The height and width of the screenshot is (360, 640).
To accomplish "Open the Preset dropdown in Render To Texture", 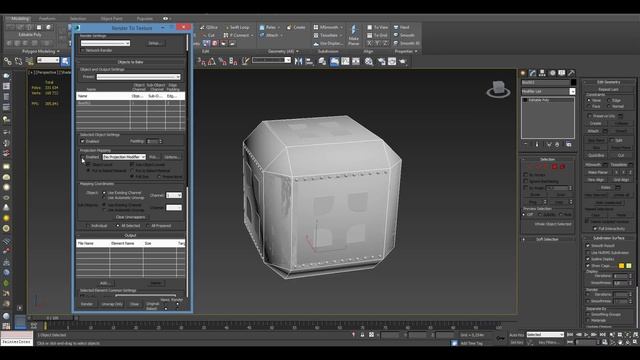I will [138, 77].
